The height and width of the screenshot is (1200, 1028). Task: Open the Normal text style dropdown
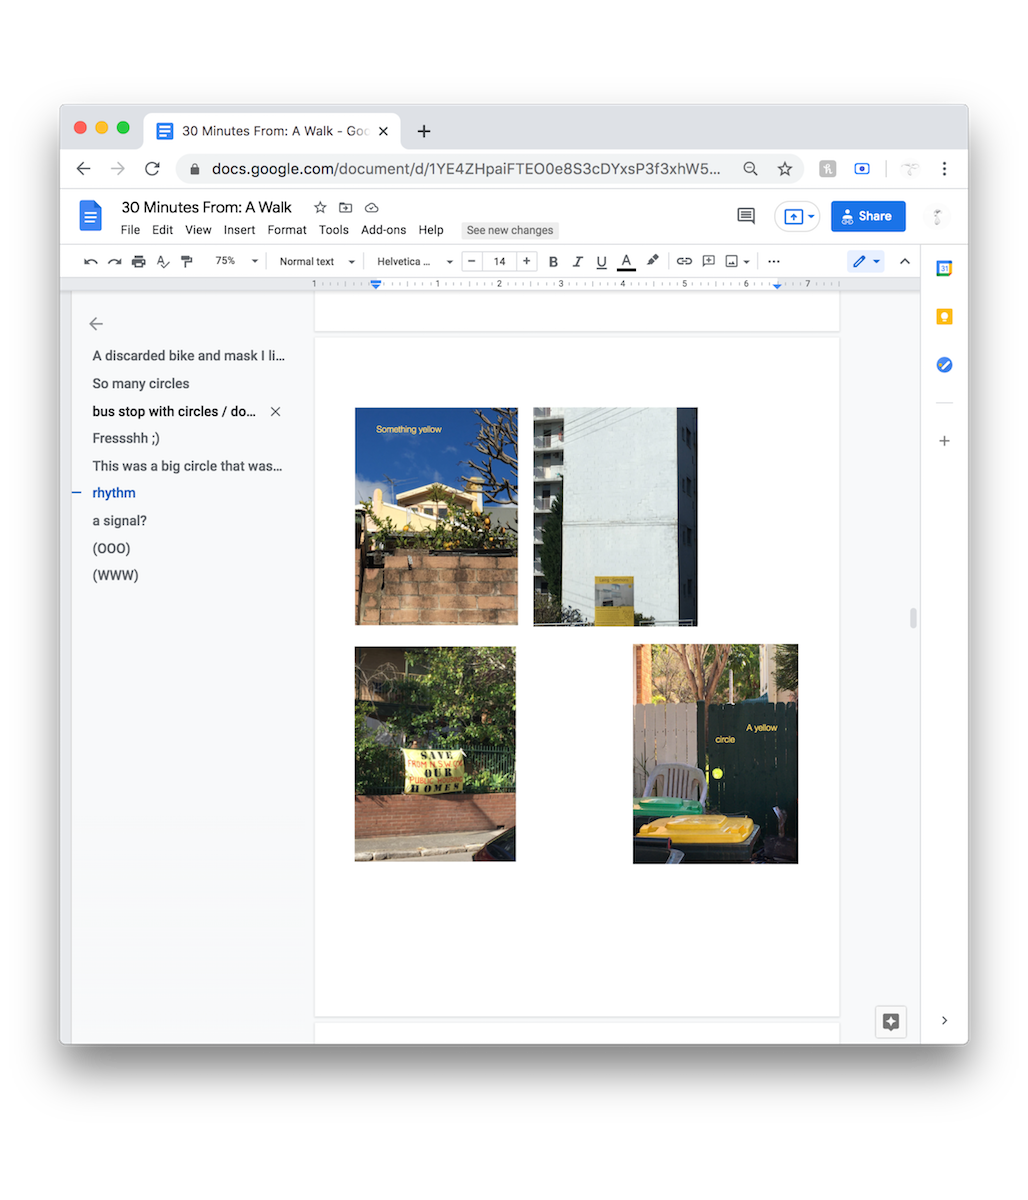pyautogui.click(x=316, y=262)
